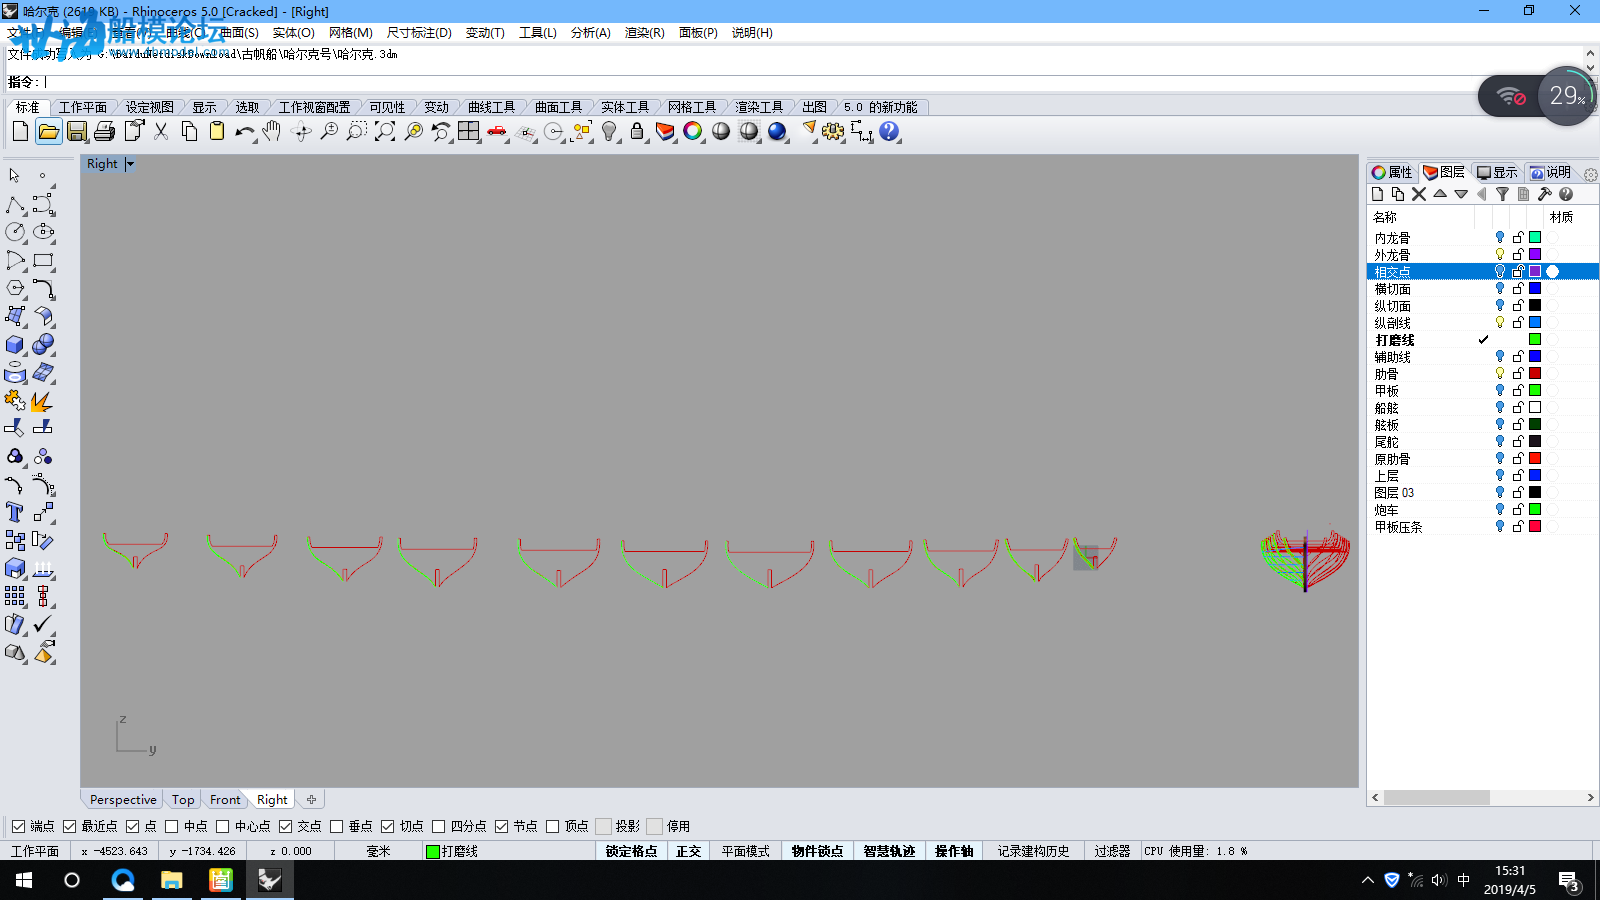This screenshot has width=1600, height=900.
Task: Toggle the 四分点 osnap checkbox
Action: click(x=438, y=826)
